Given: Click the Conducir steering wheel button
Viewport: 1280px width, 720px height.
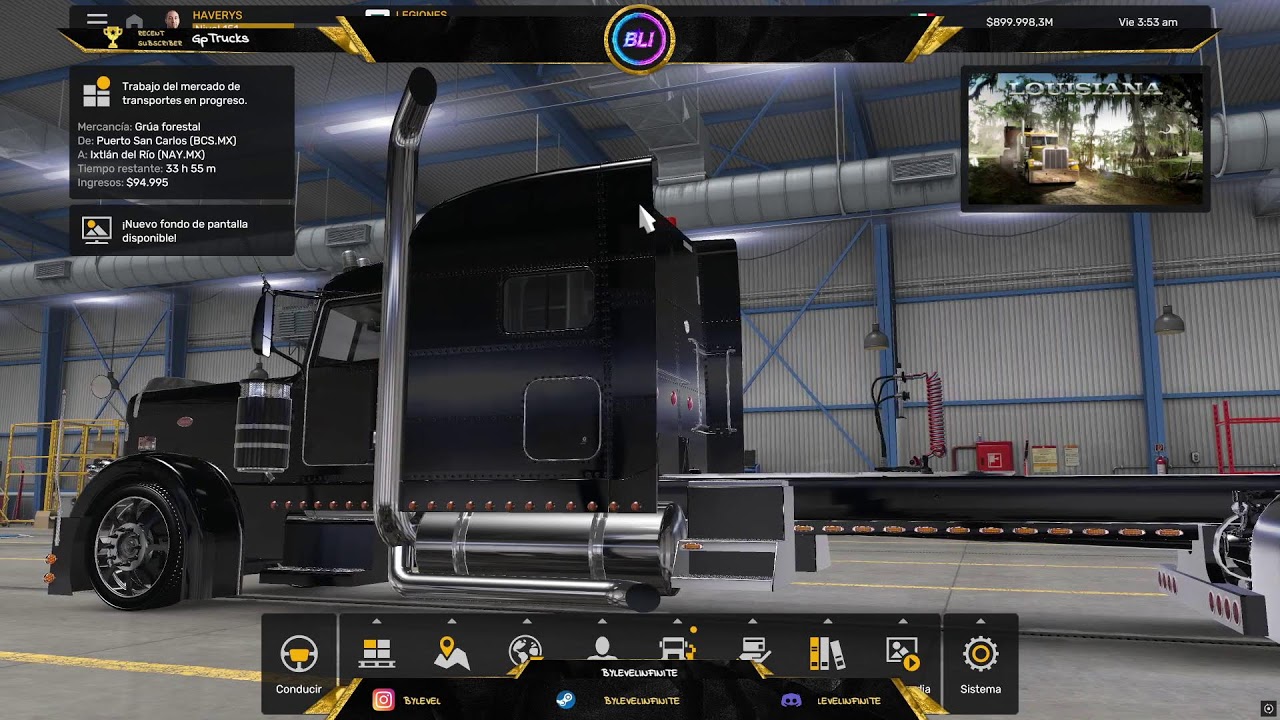Looking at the screenshot, I should tap(299, 664).
